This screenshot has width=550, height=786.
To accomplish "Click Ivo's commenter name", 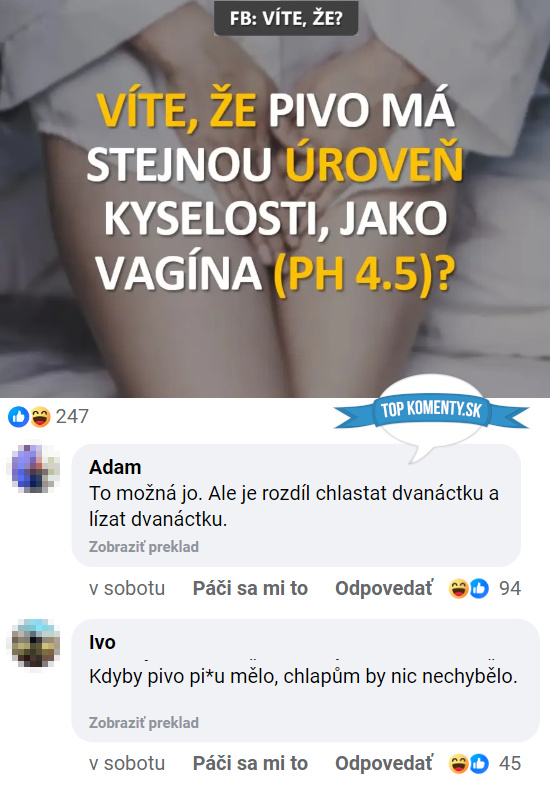I will [x=102, y=642].
